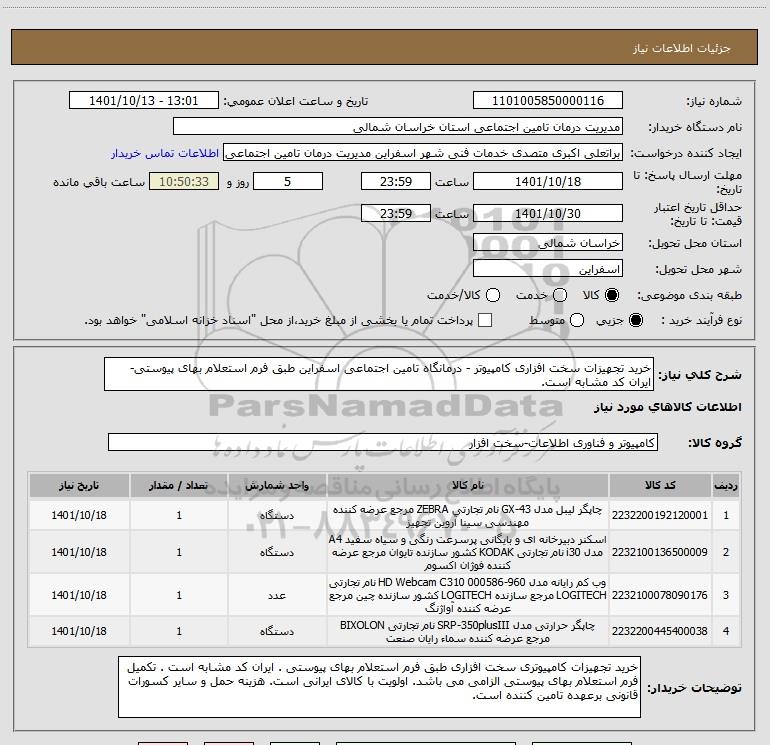Click product code 2232200192120001
770x745 pixels.
[660, 515]
